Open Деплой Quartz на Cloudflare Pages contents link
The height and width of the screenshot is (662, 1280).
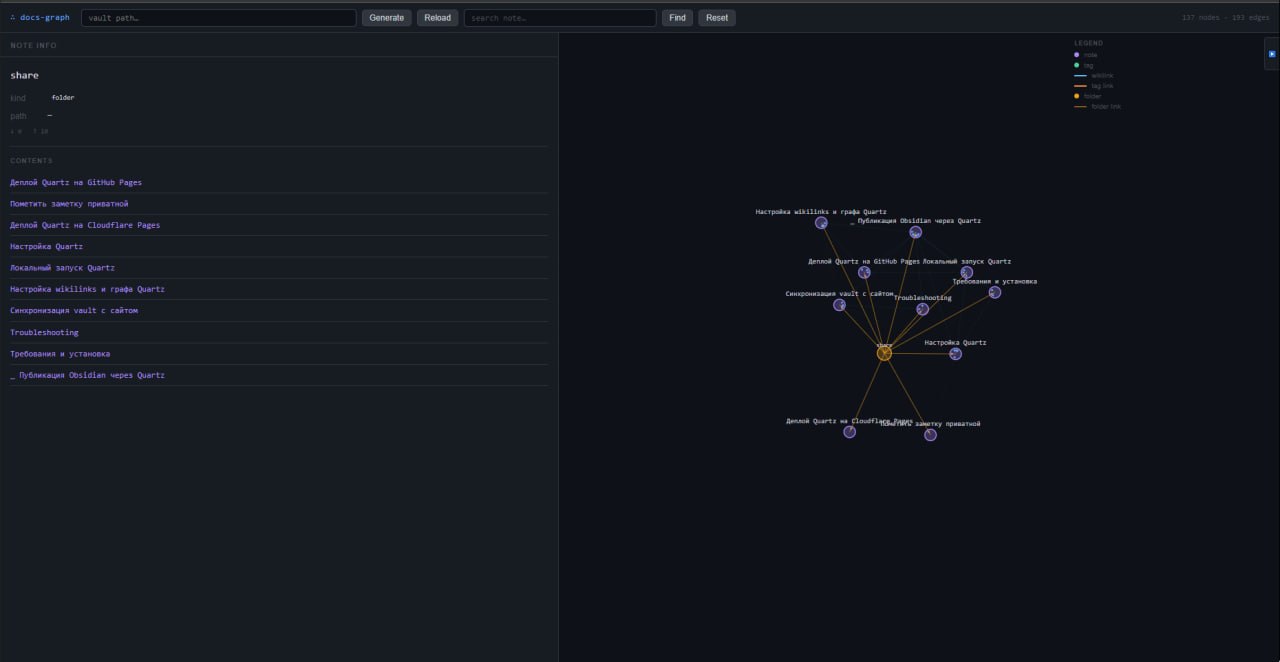click(85, 225)
